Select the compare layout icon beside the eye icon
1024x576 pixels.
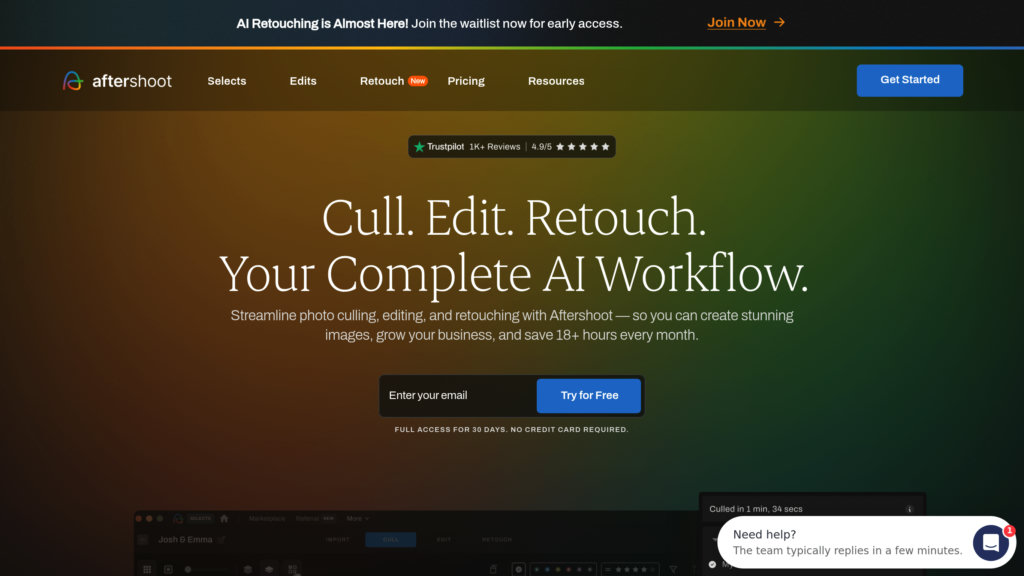tap(294, 570)
